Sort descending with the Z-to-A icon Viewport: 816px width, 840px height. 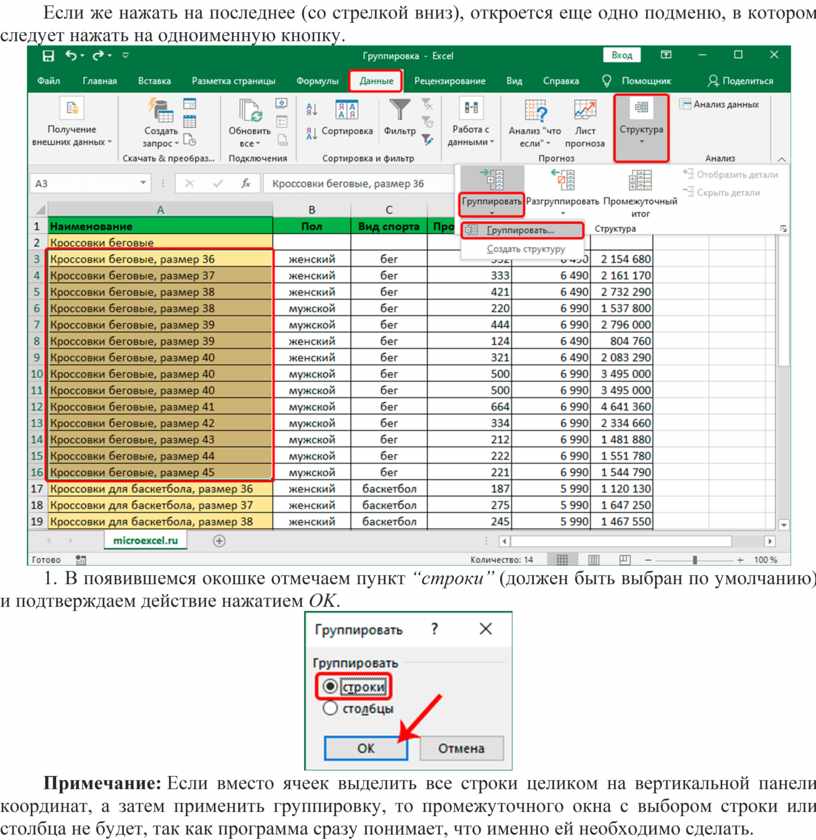click(311, 133)
